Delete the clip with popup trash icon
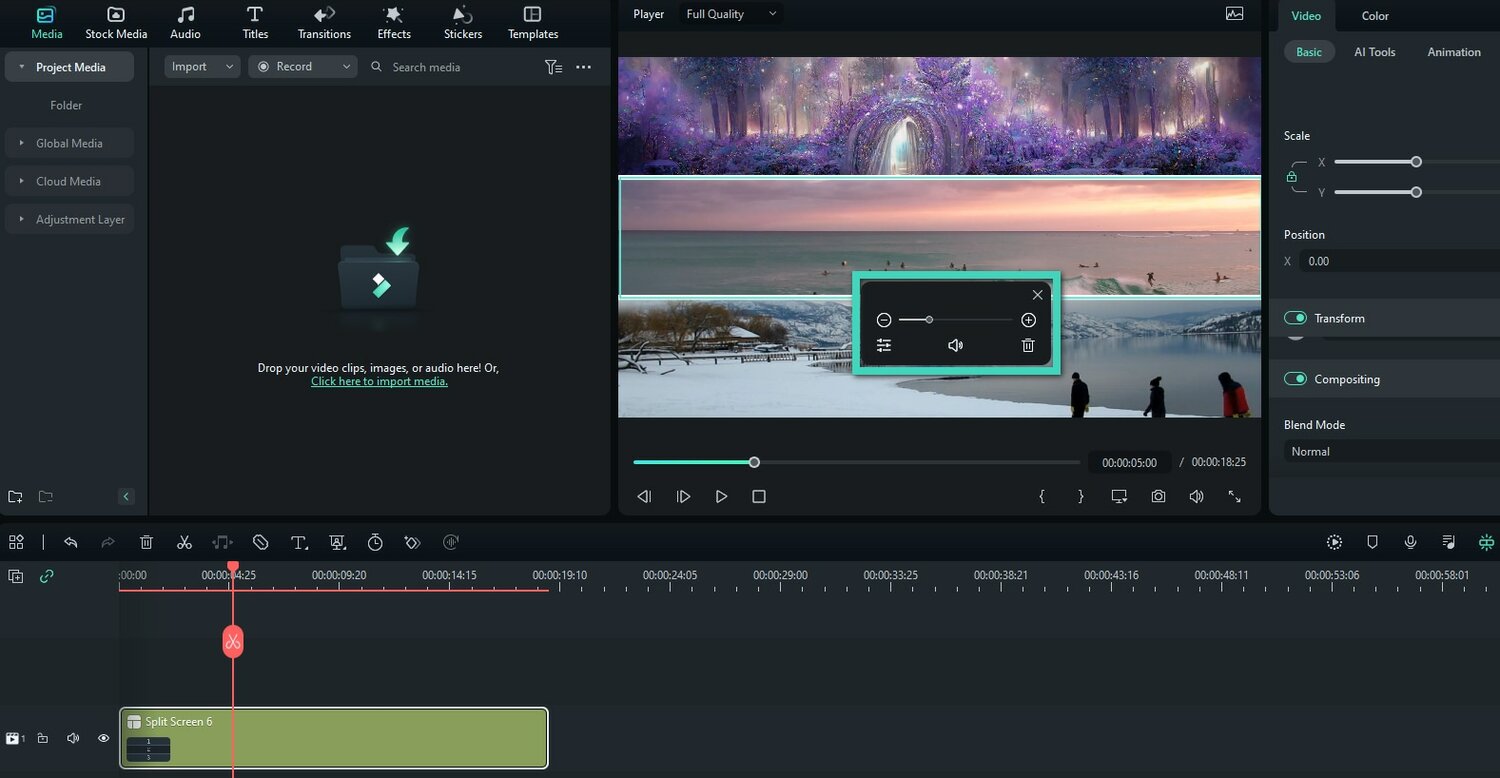The height and width of the screenshot is (778, 1500). coord(1028,345)
